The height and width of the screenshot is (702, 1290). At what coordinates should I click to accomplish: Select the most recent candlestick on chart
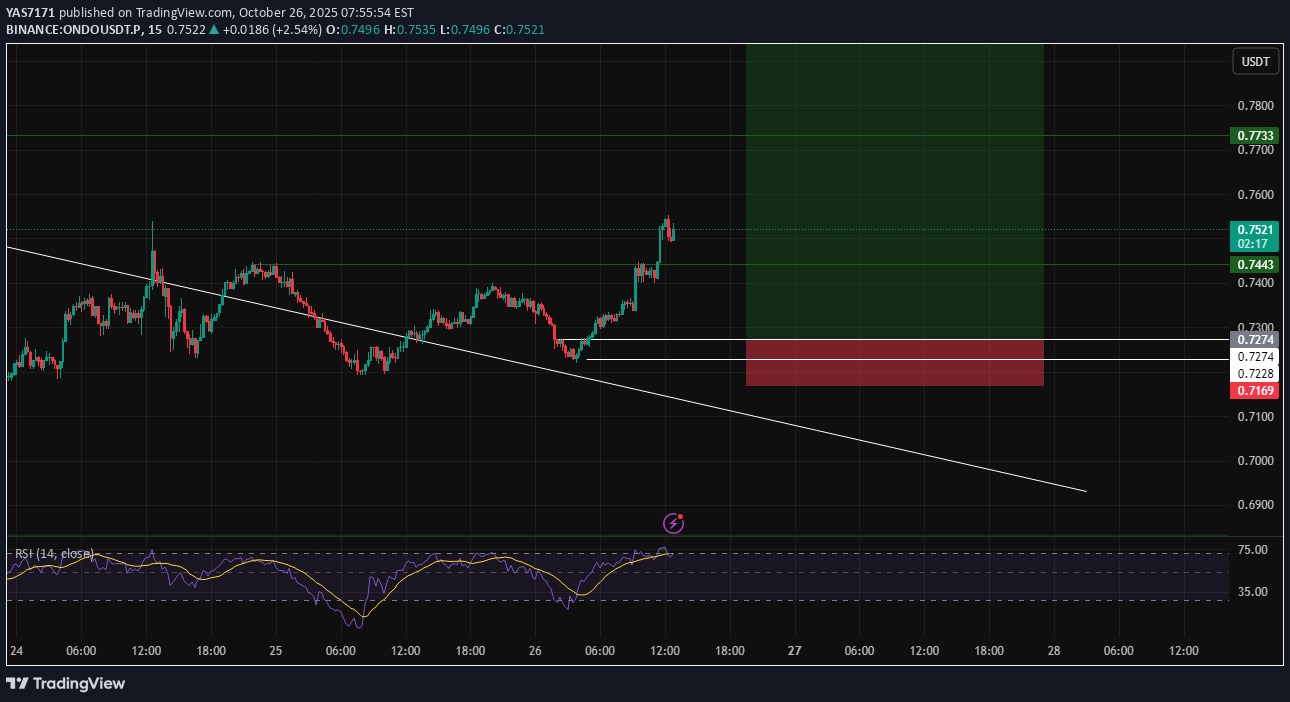pos(673,234)
